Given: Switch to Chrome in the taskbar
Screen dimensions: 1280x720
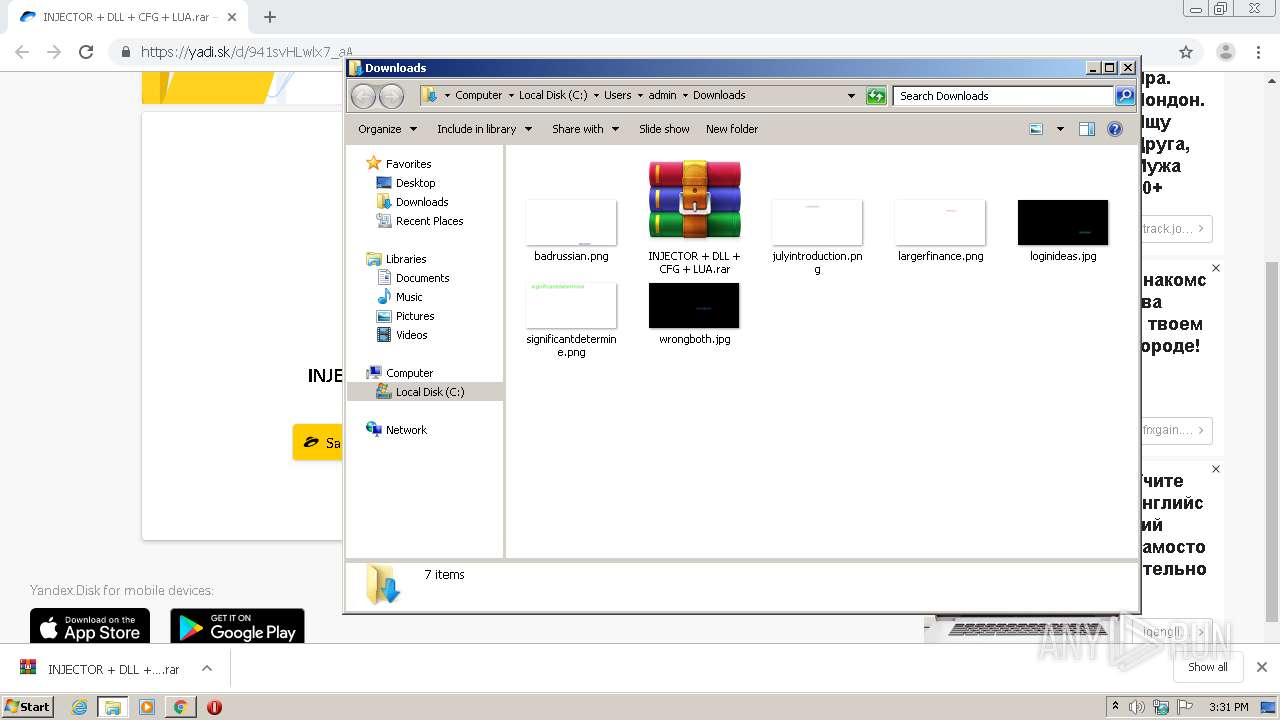Looking at the screenshot, I should (180, 707).
